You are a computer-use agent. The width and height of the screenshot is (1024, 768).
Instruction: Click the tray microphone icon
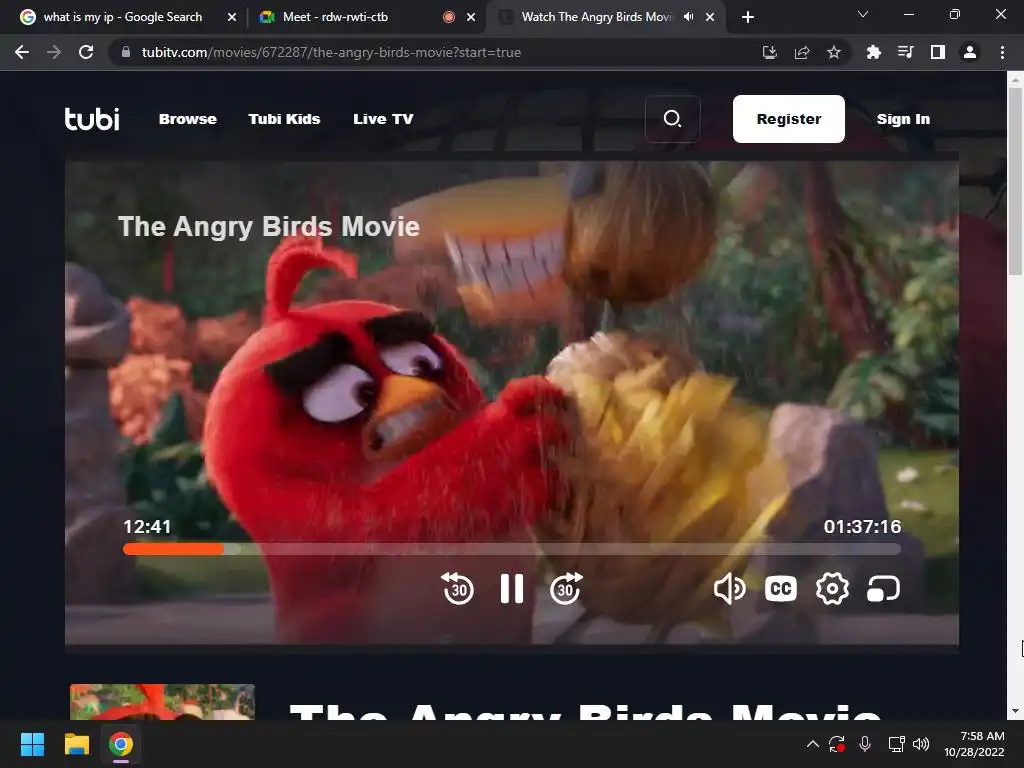[865, 744]
